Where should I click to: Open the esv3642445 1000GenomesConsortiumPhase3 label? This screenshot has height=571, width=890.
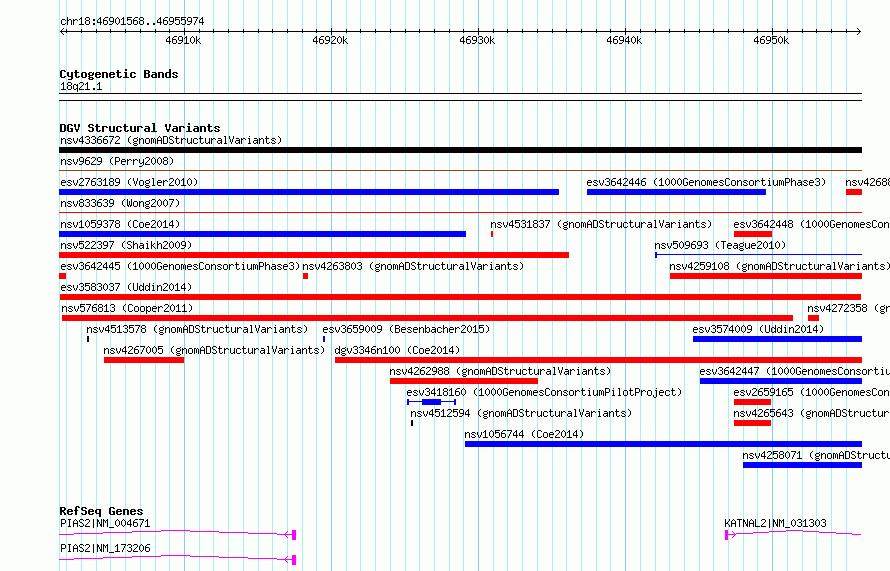[x=180, y=266]
